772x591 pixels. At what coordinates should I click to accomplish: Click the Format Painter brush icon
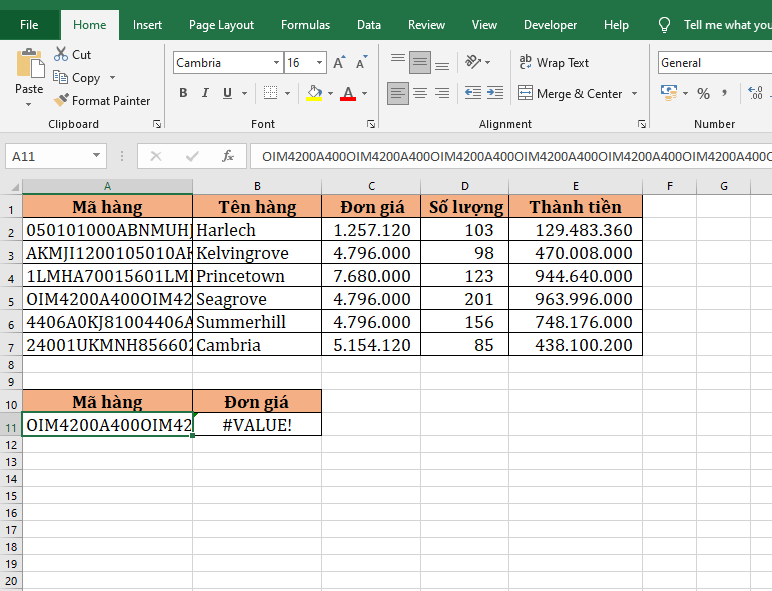pyautogui.click(x=62, y=100)
